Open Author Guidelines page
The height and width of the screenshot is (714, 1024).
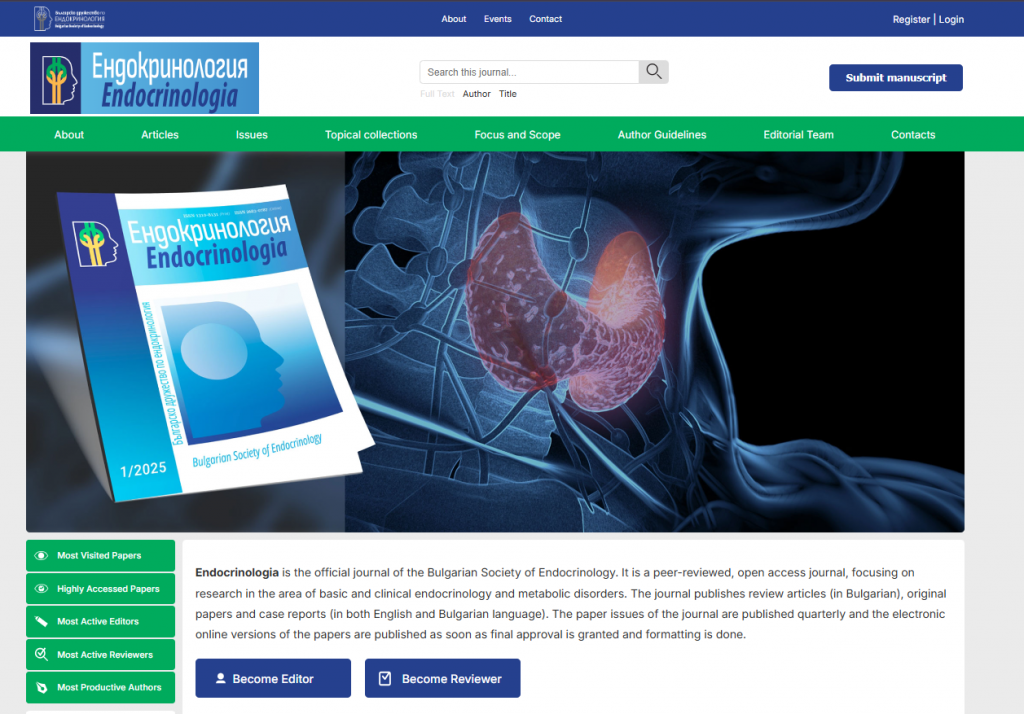pos(662,135)
